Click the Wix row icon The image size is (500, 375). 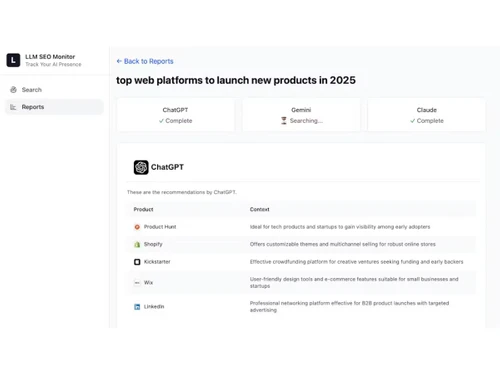[x=137, y=283]
